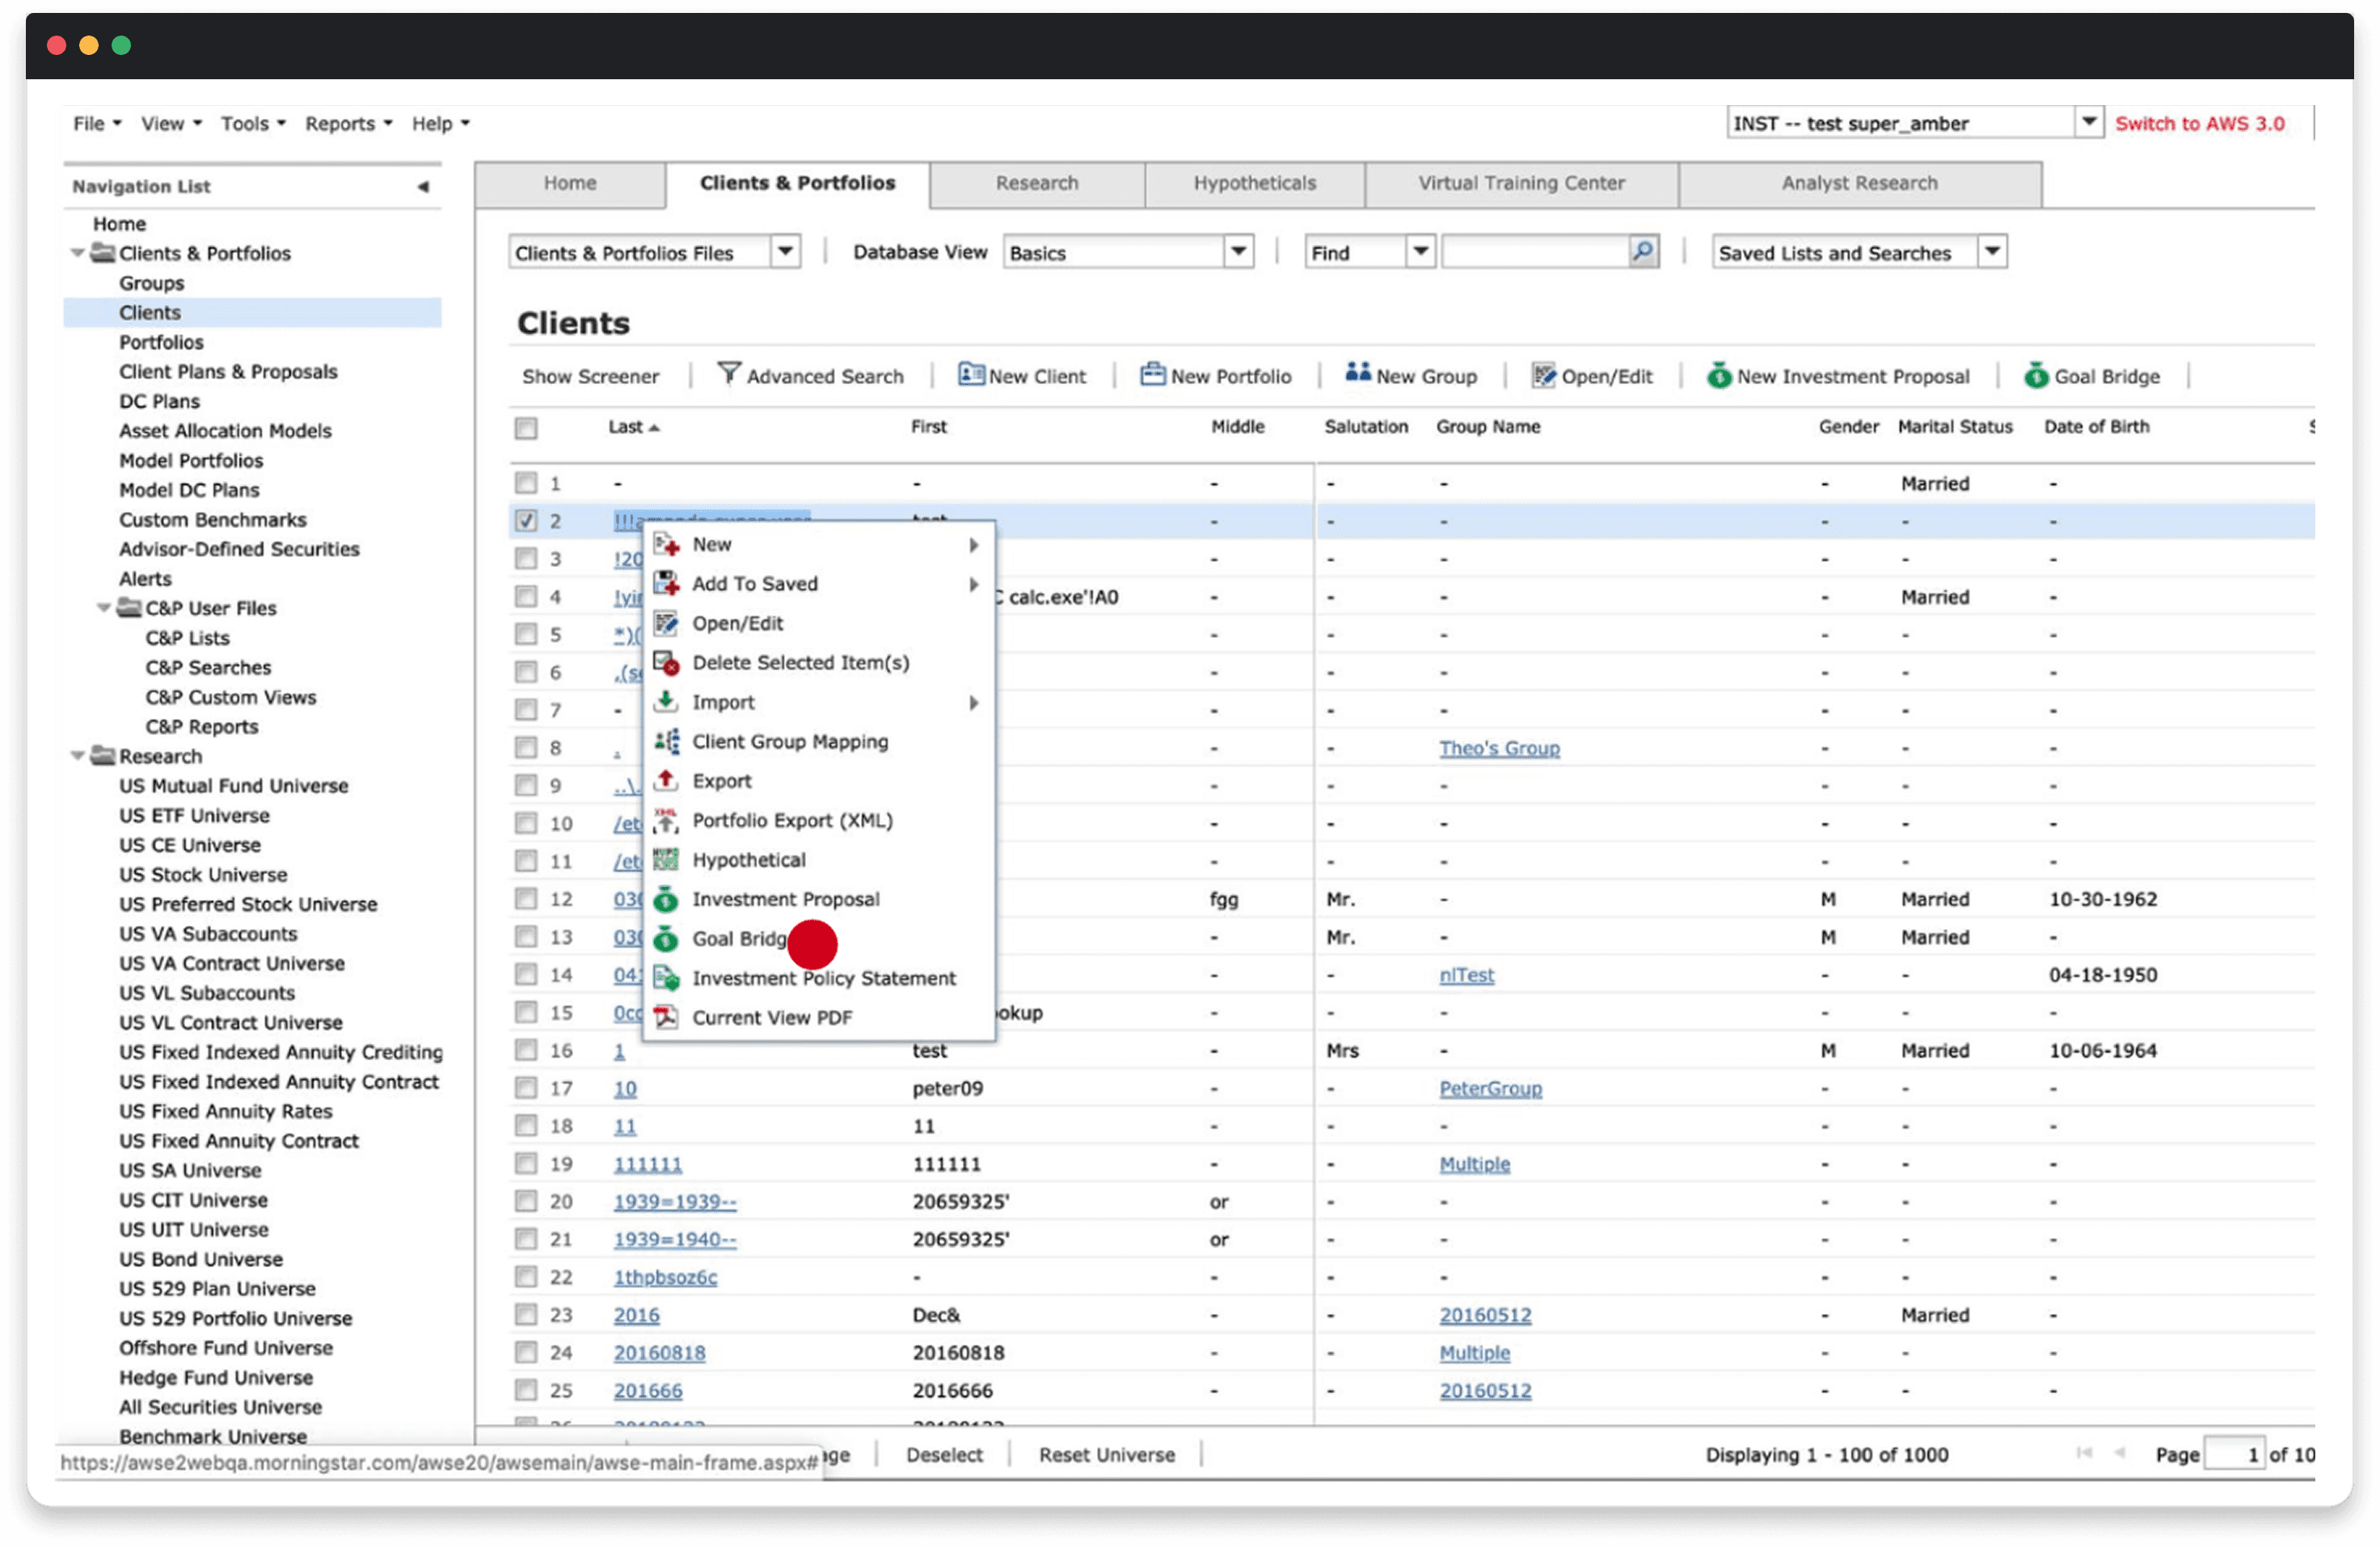The width and height of the screenshot is (2380, 1546).
Task: Collapse the Navigation List panel arrow
Action: click(423, 187)
